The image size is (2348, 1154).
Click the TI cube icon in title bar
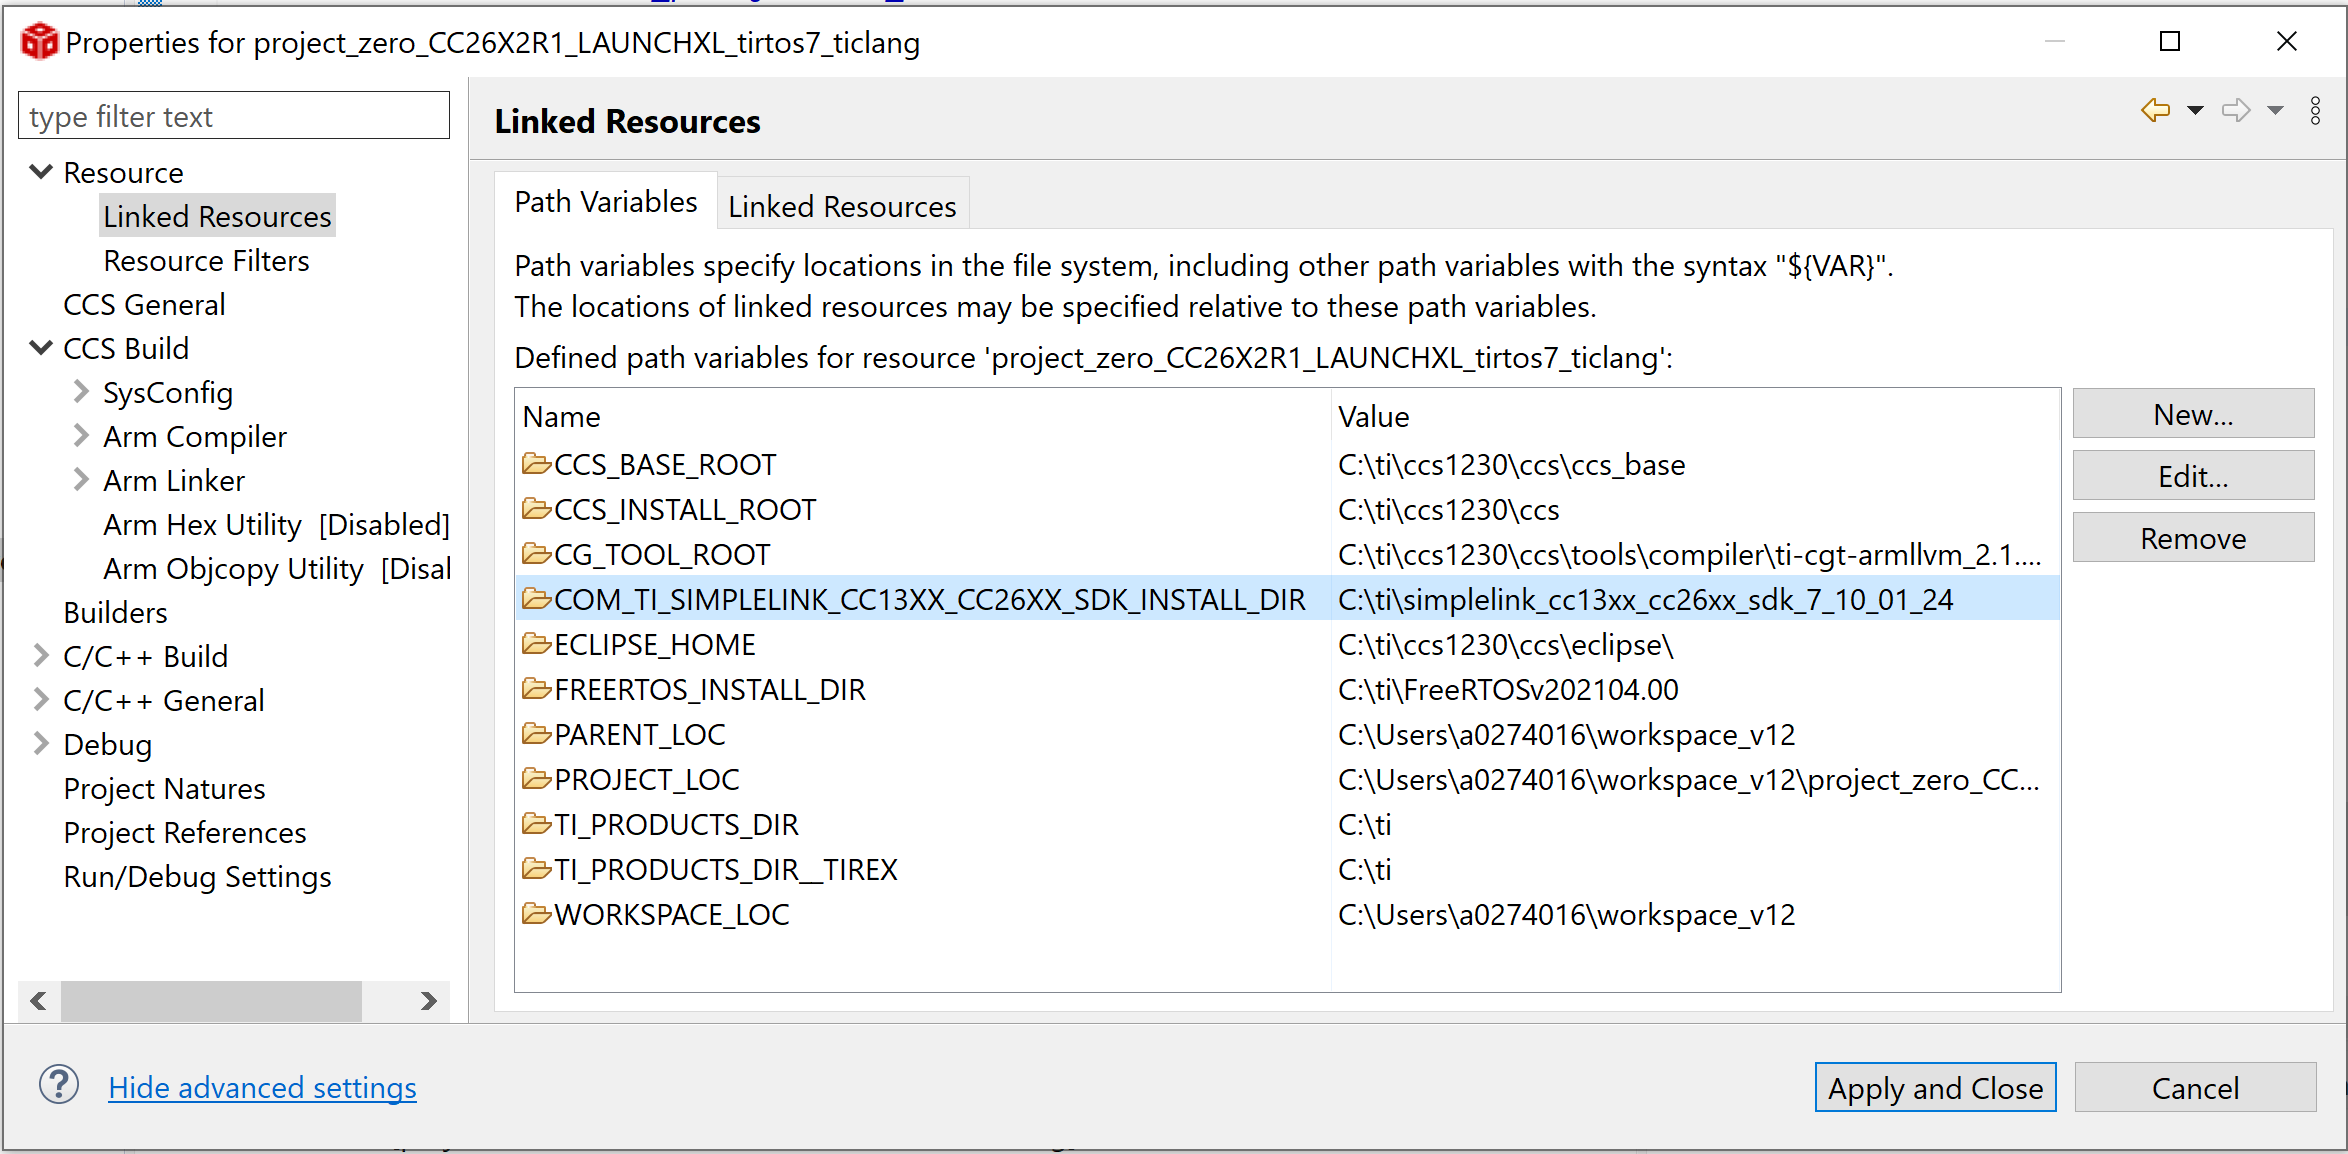pyautogui.click(x=38, y=41)
